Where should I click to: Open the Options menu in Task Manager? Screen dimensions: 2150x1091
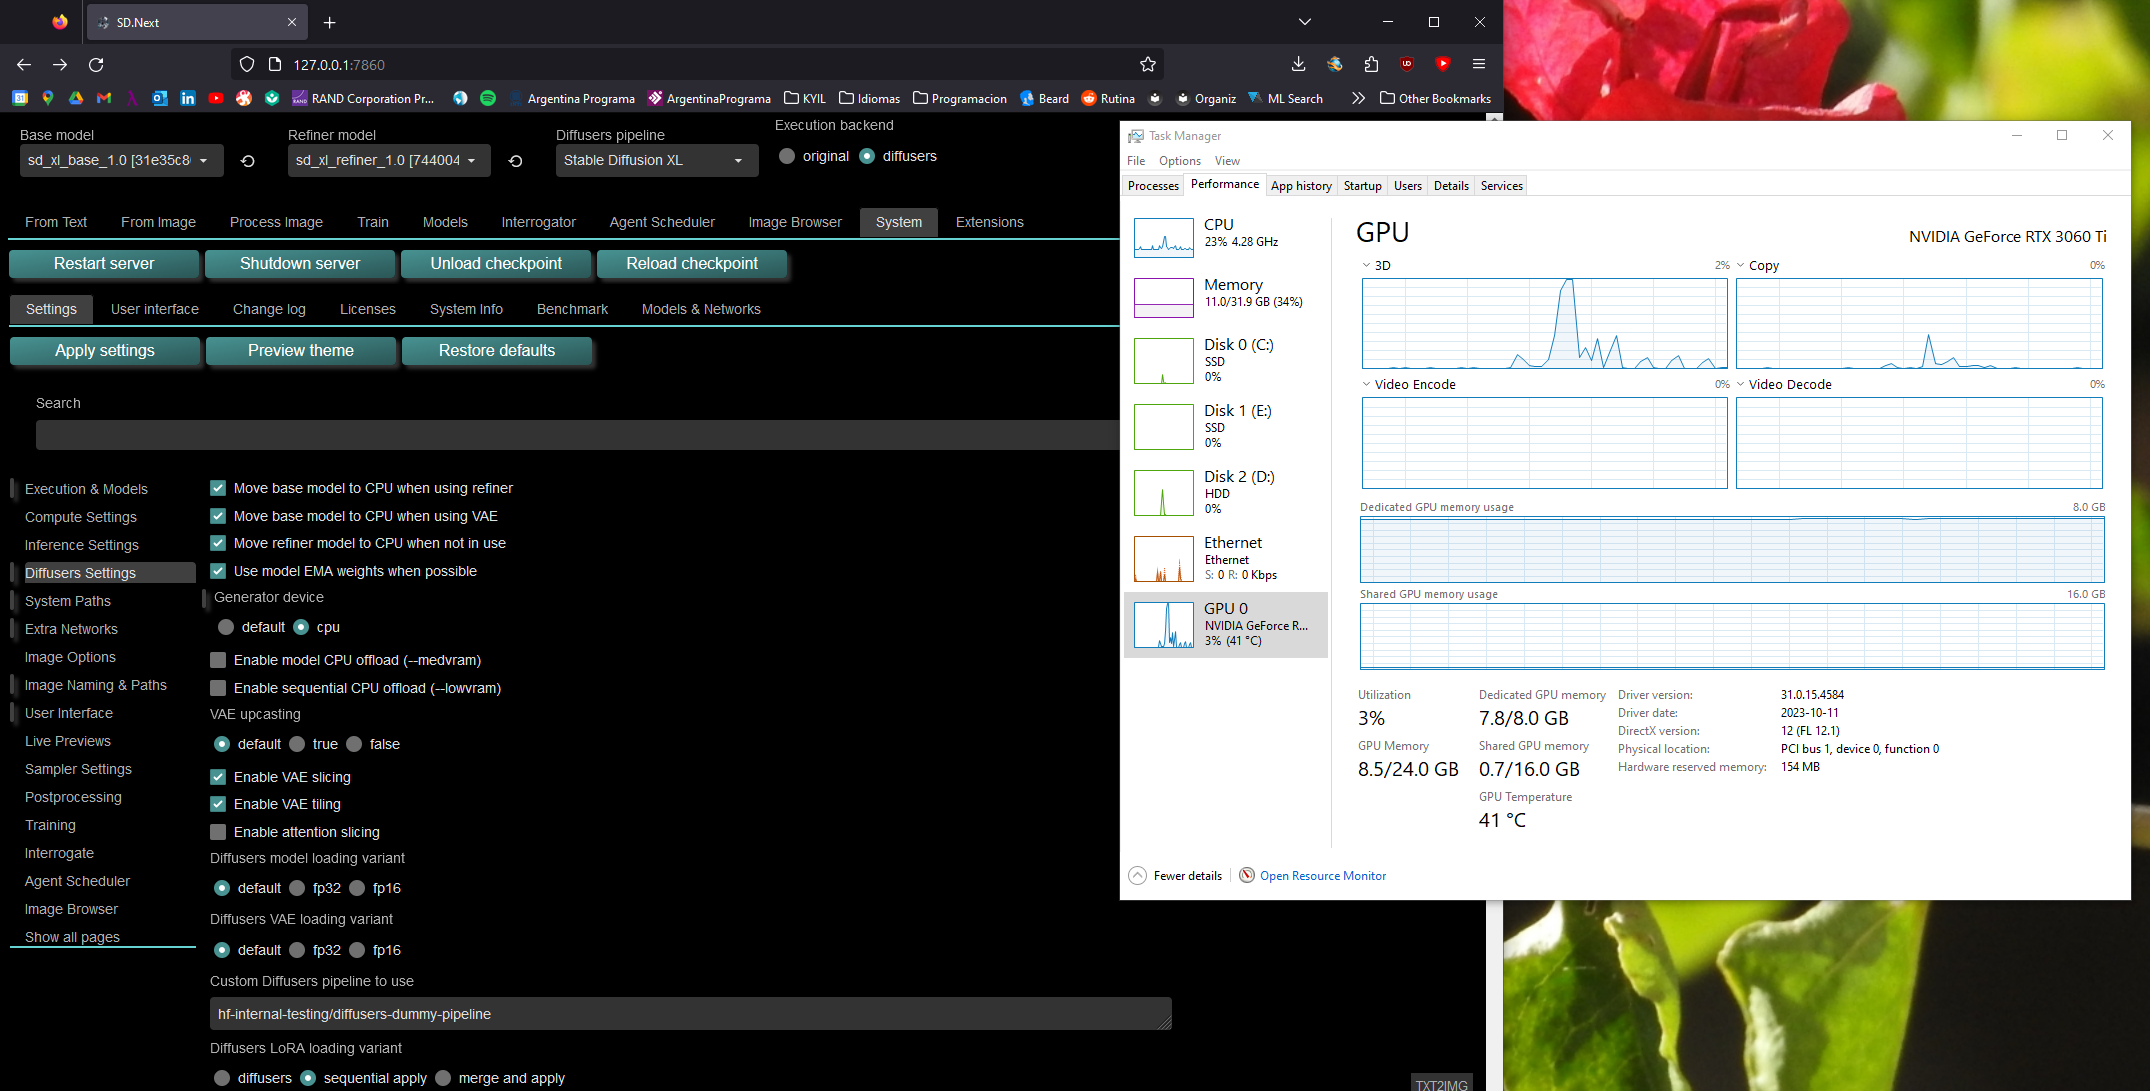1179,160
